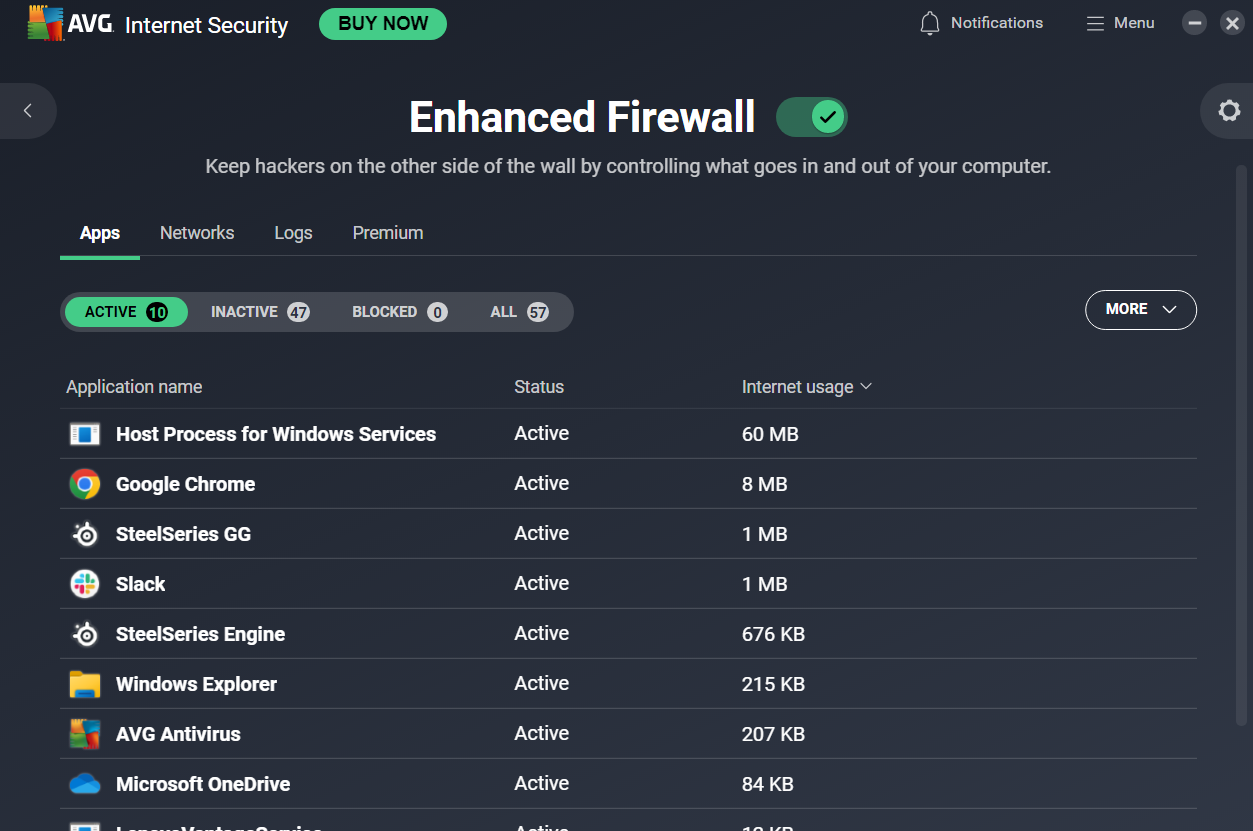Select the ACTIVE apps filter

tap(126, 312)
